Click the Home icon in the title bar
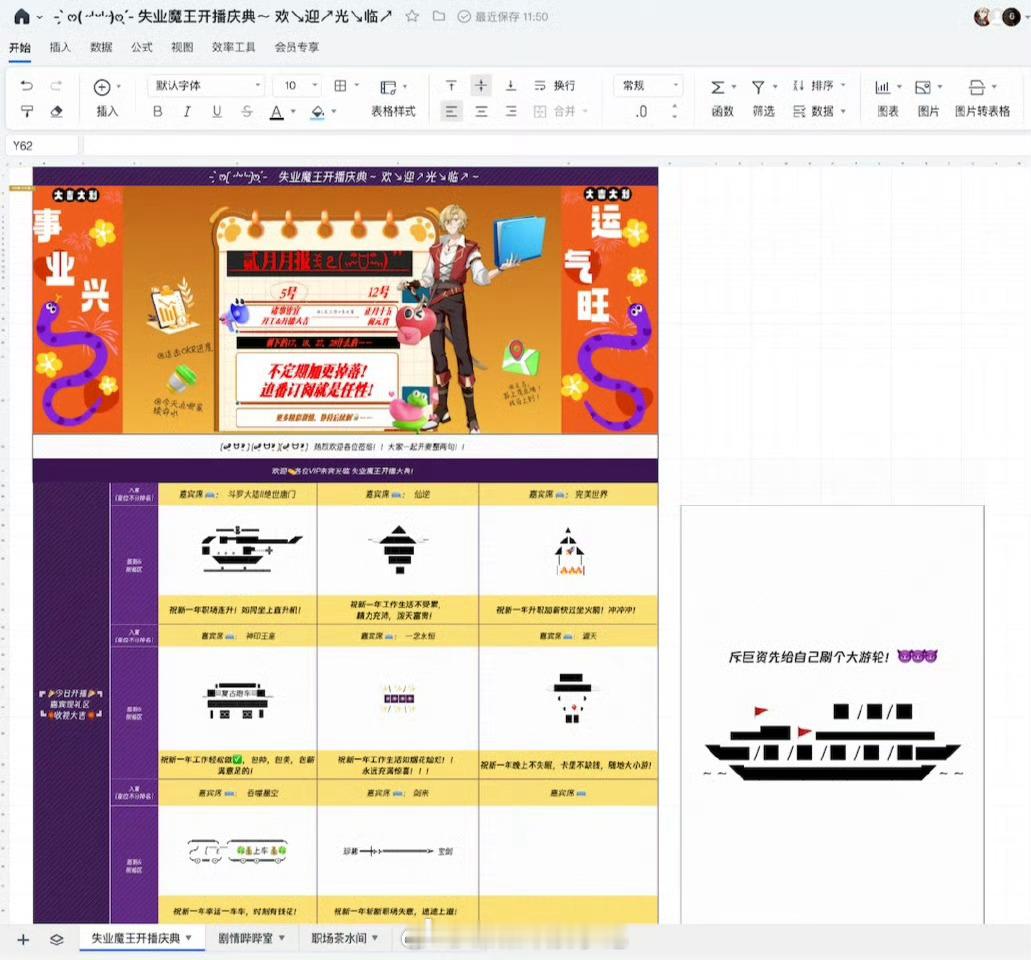 coord(22,16)
